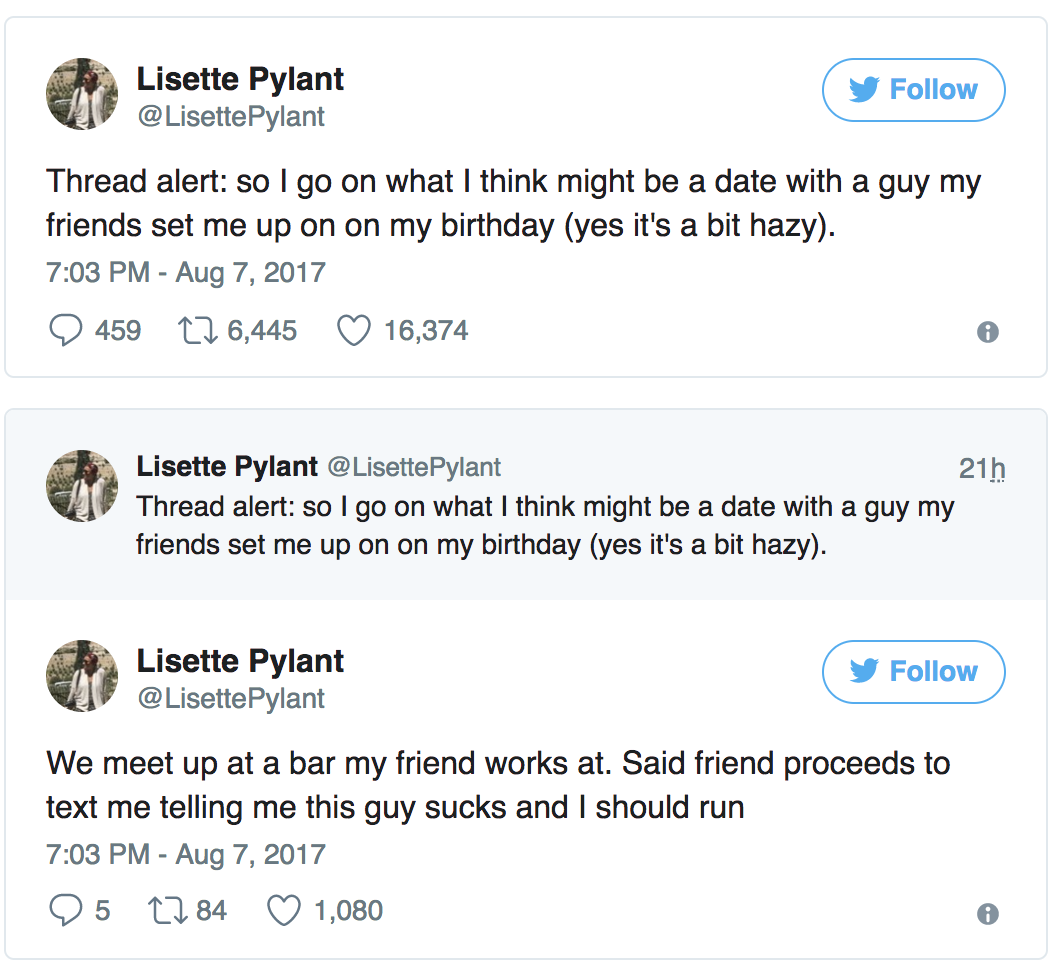Open bottom tweet's 7:03 PM - Aug 7, 2017 timestamp
This screenshot has height=976, width=1056.
pos(186,854)
